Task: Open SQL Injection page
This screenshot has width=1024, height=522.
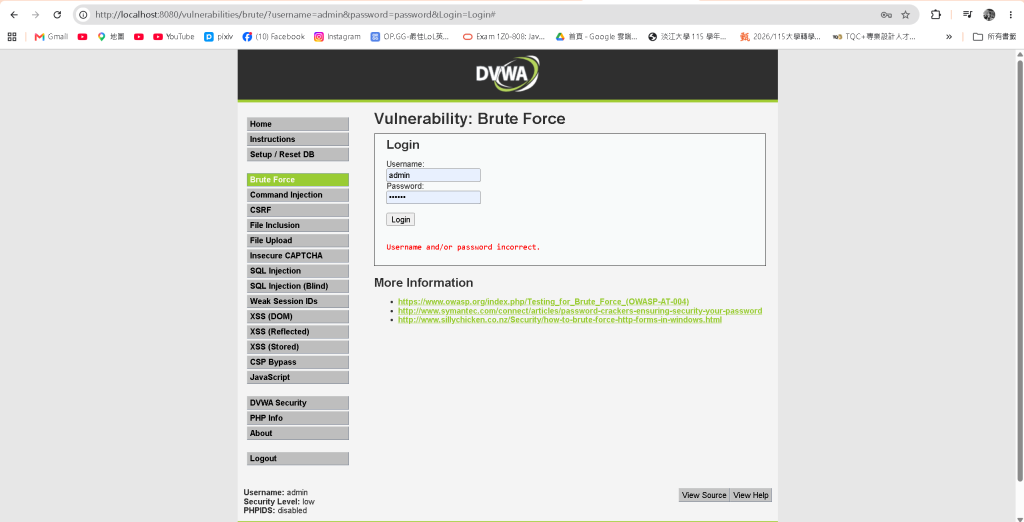Action: (298, 270)
